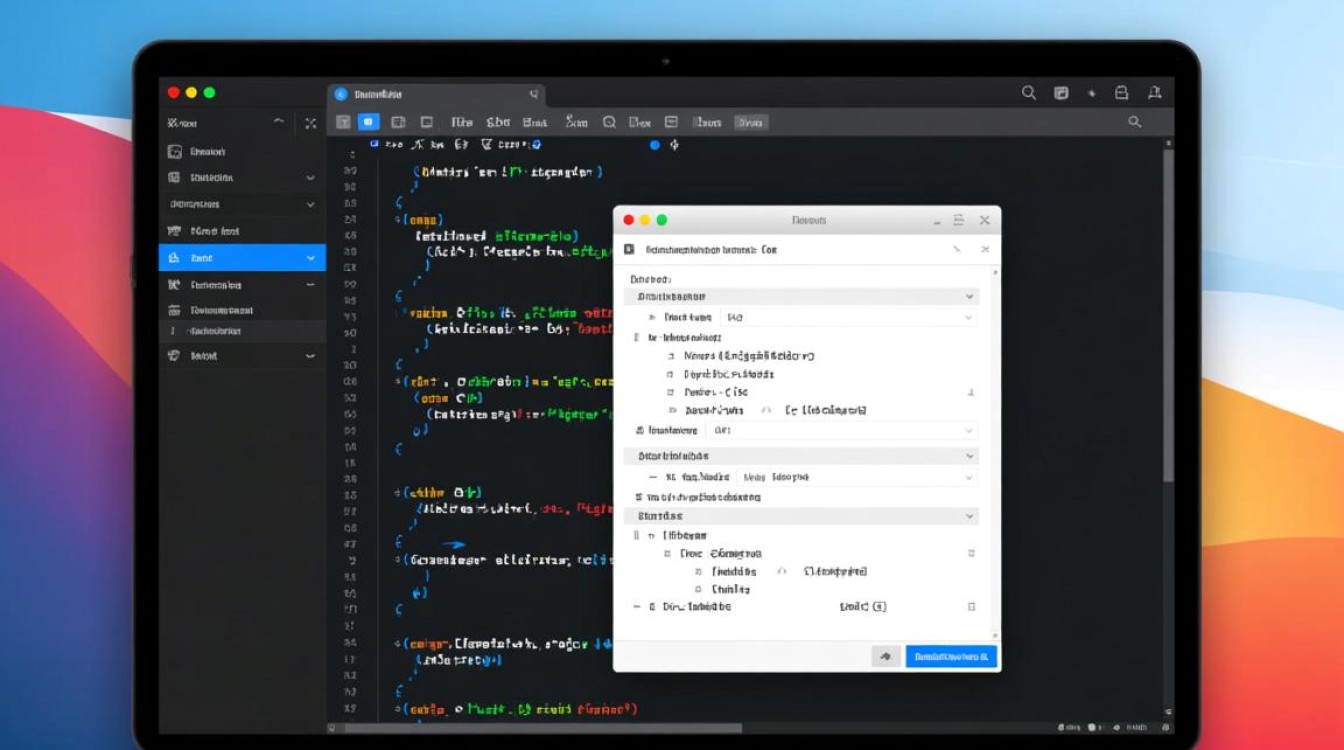Viewport: 1344px width, 750px height.
Task: Click the circular magnifier icon in the editor toolbar
Action: (608, 122)
